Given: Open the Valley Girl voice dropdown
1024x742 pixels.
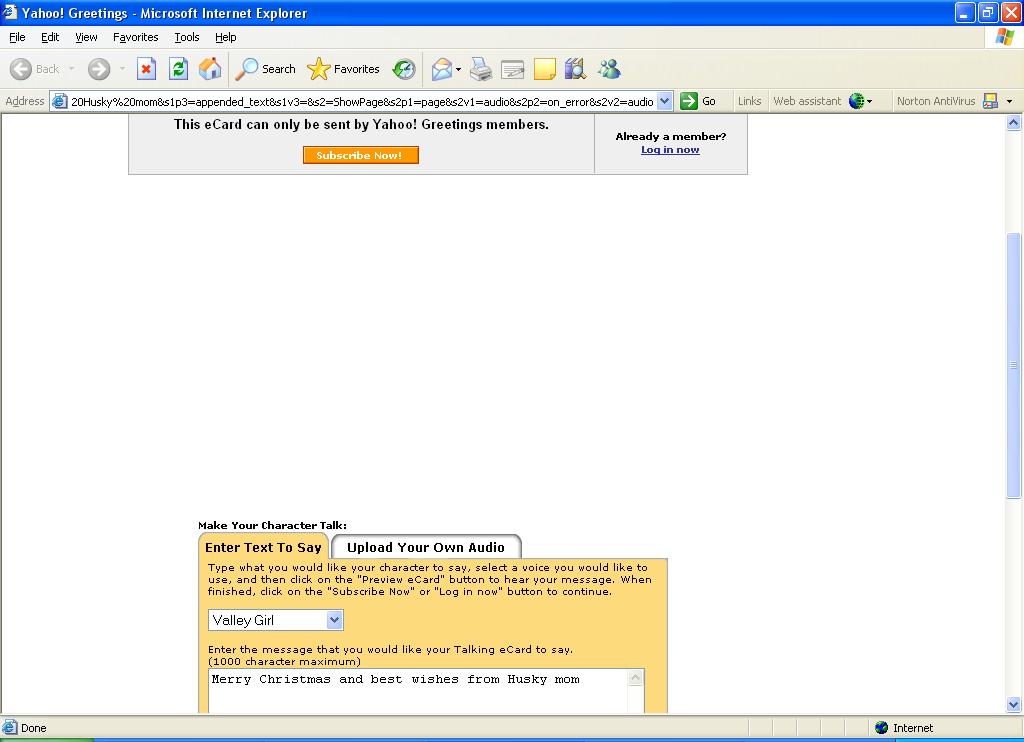Looking at the screenshot, I should pos(276,620).
